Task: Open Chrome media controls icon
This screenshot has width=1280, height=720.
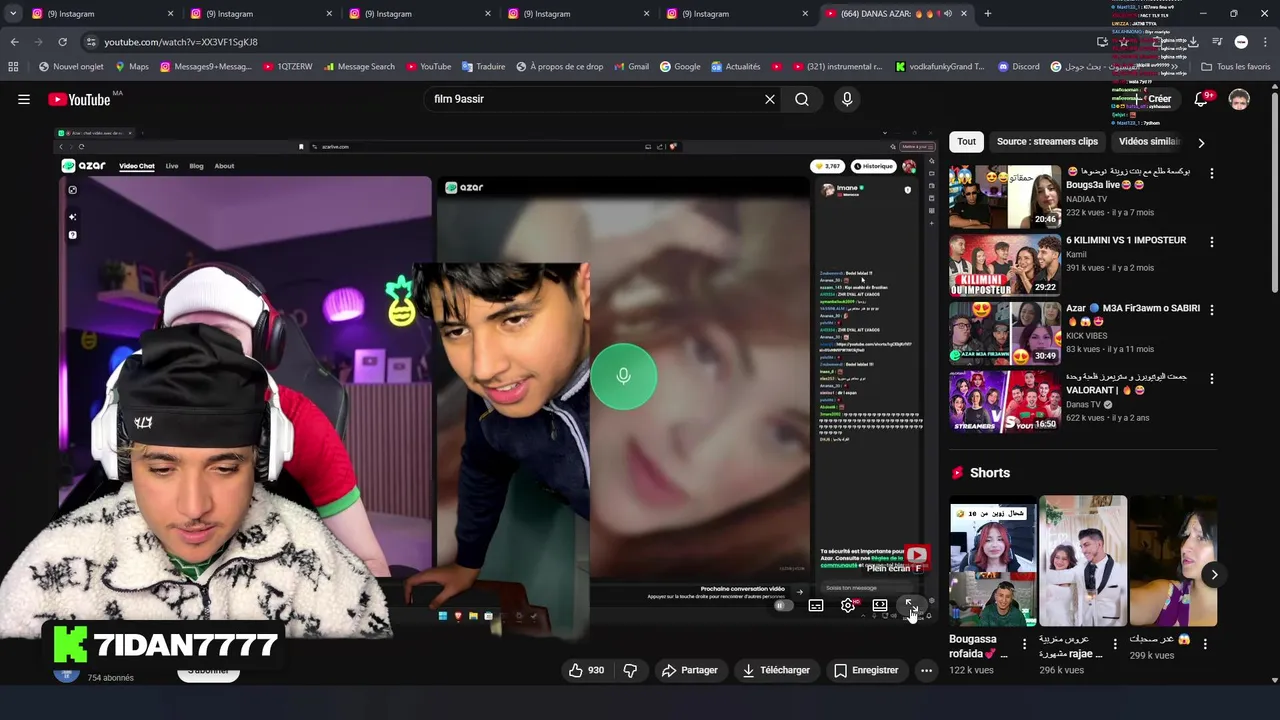Action: coord(1217,42)
